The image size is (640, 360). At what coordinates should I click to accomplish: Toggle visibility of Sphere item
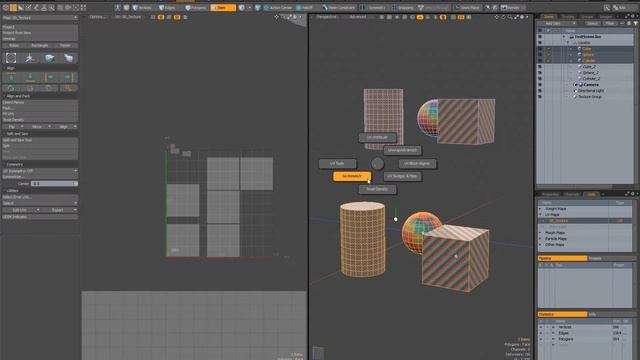point(540,54)
